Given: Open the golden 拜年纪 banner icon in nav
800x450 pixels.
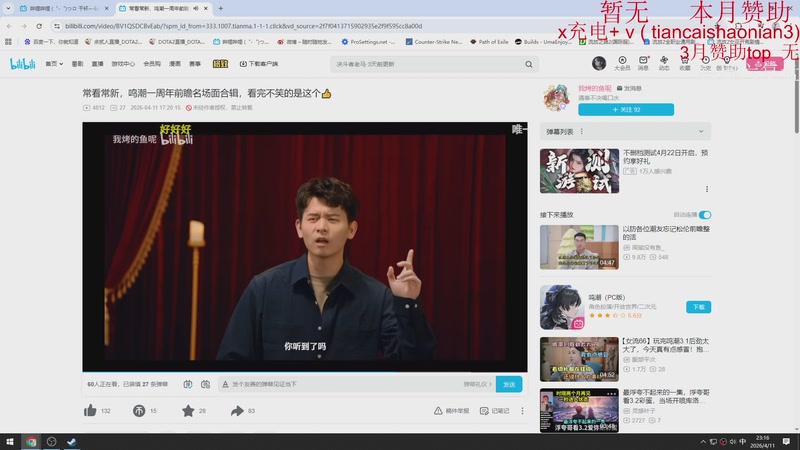Looking at the screenshot, I should coord(220,64).
